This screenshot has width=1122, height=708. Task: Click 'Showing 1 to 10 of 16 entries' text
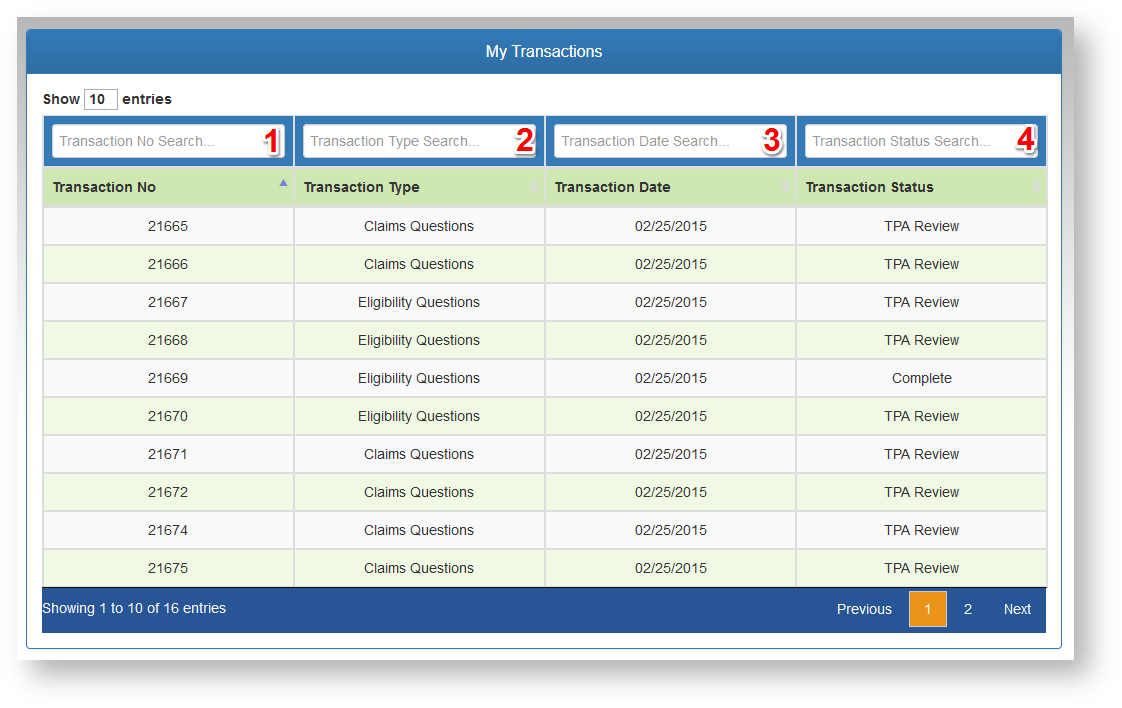pos(134,608)
